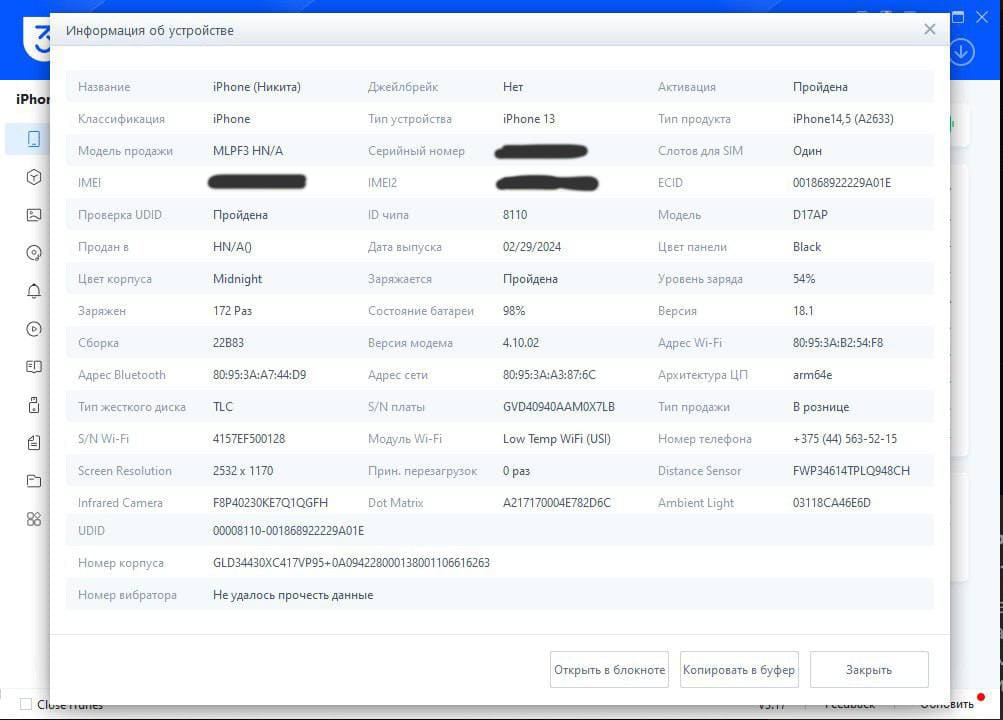Select the chip ID value 8110
Screen dimensions: 1003x720
click(515, 215)
